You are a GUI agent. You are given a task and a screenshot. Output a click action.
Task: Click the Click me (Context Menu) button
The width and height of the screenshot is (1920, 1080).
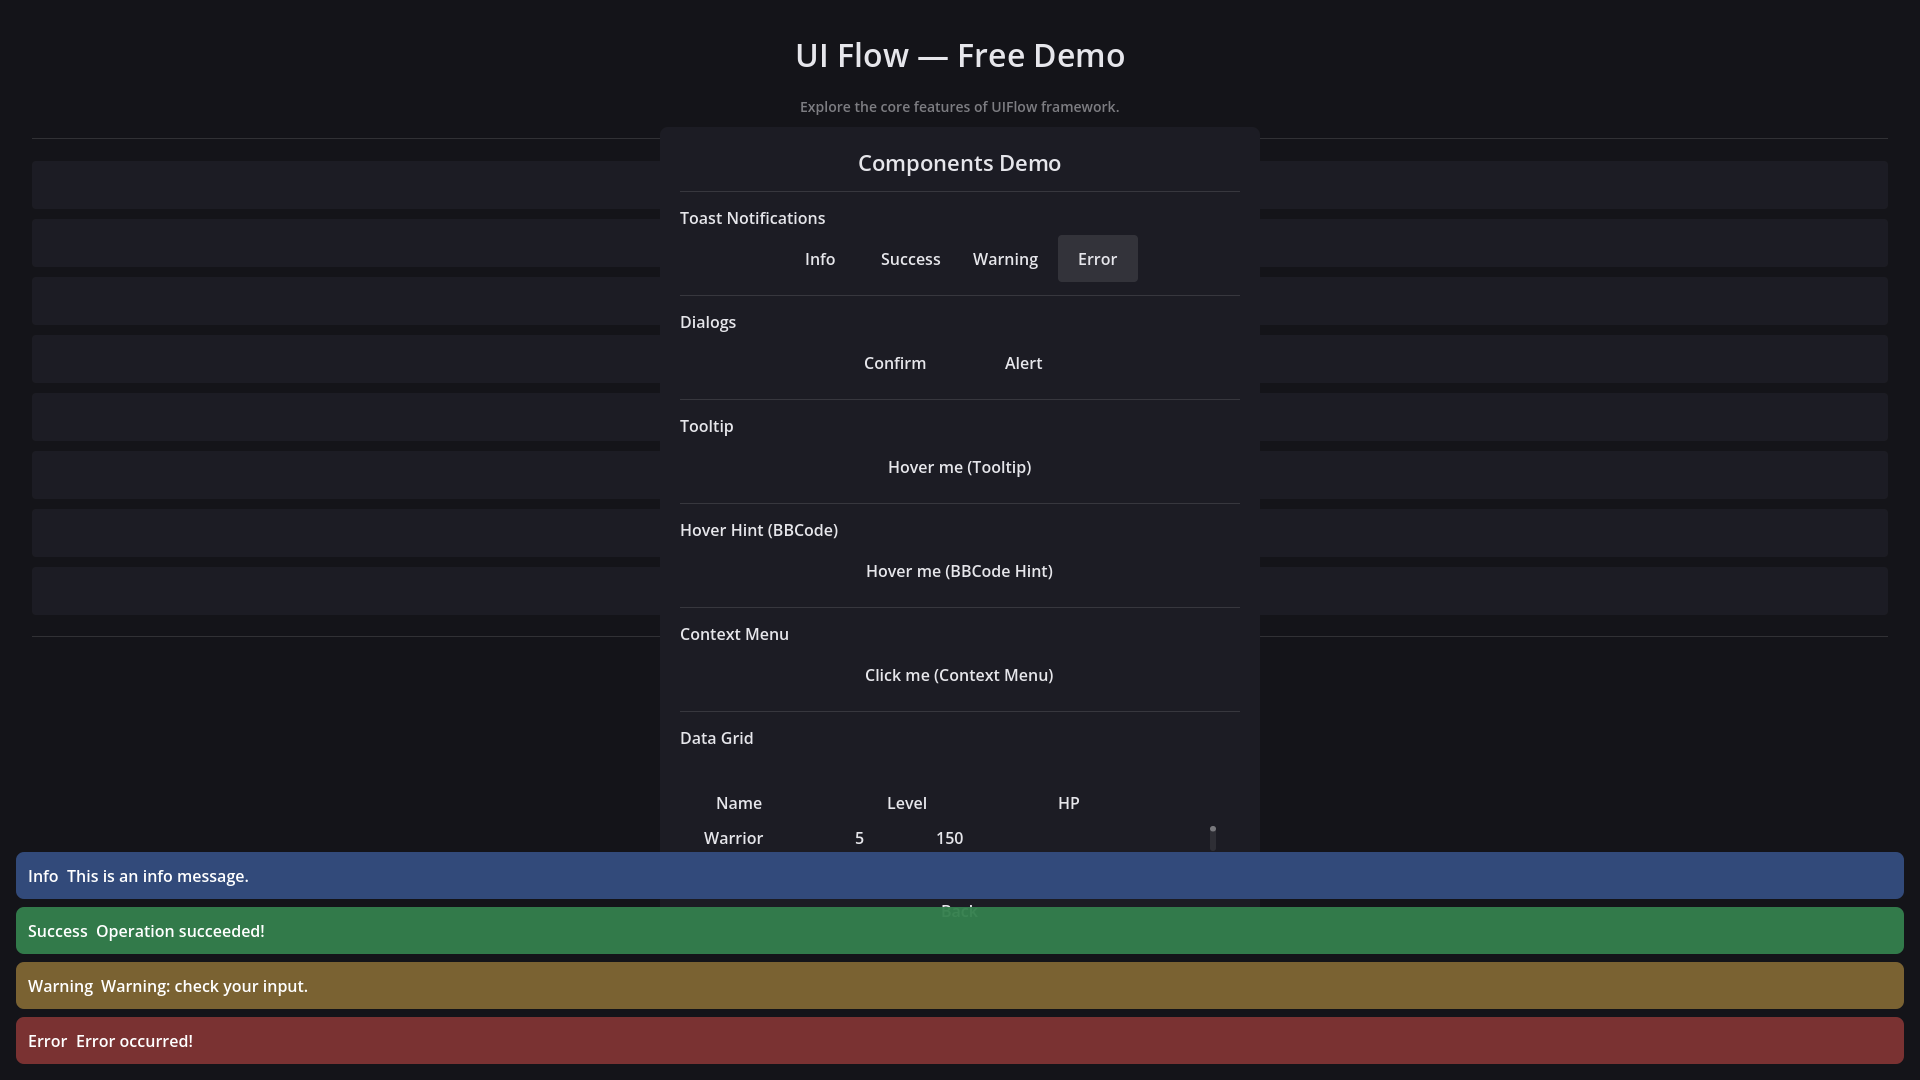959,675
